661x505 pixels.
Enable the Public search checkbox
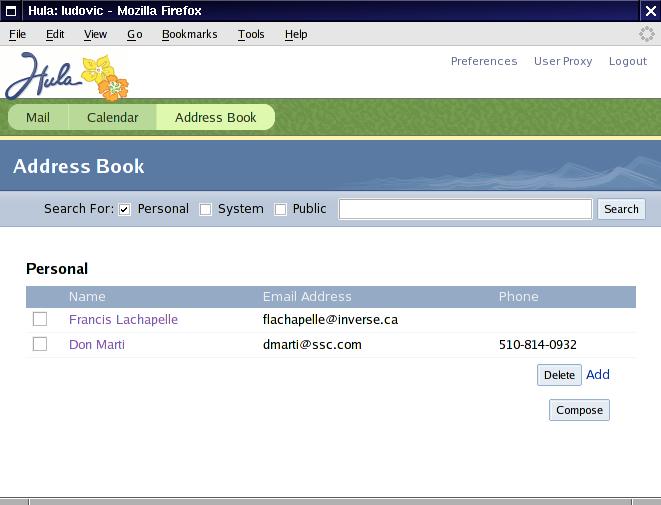click(x=280, y=210)
